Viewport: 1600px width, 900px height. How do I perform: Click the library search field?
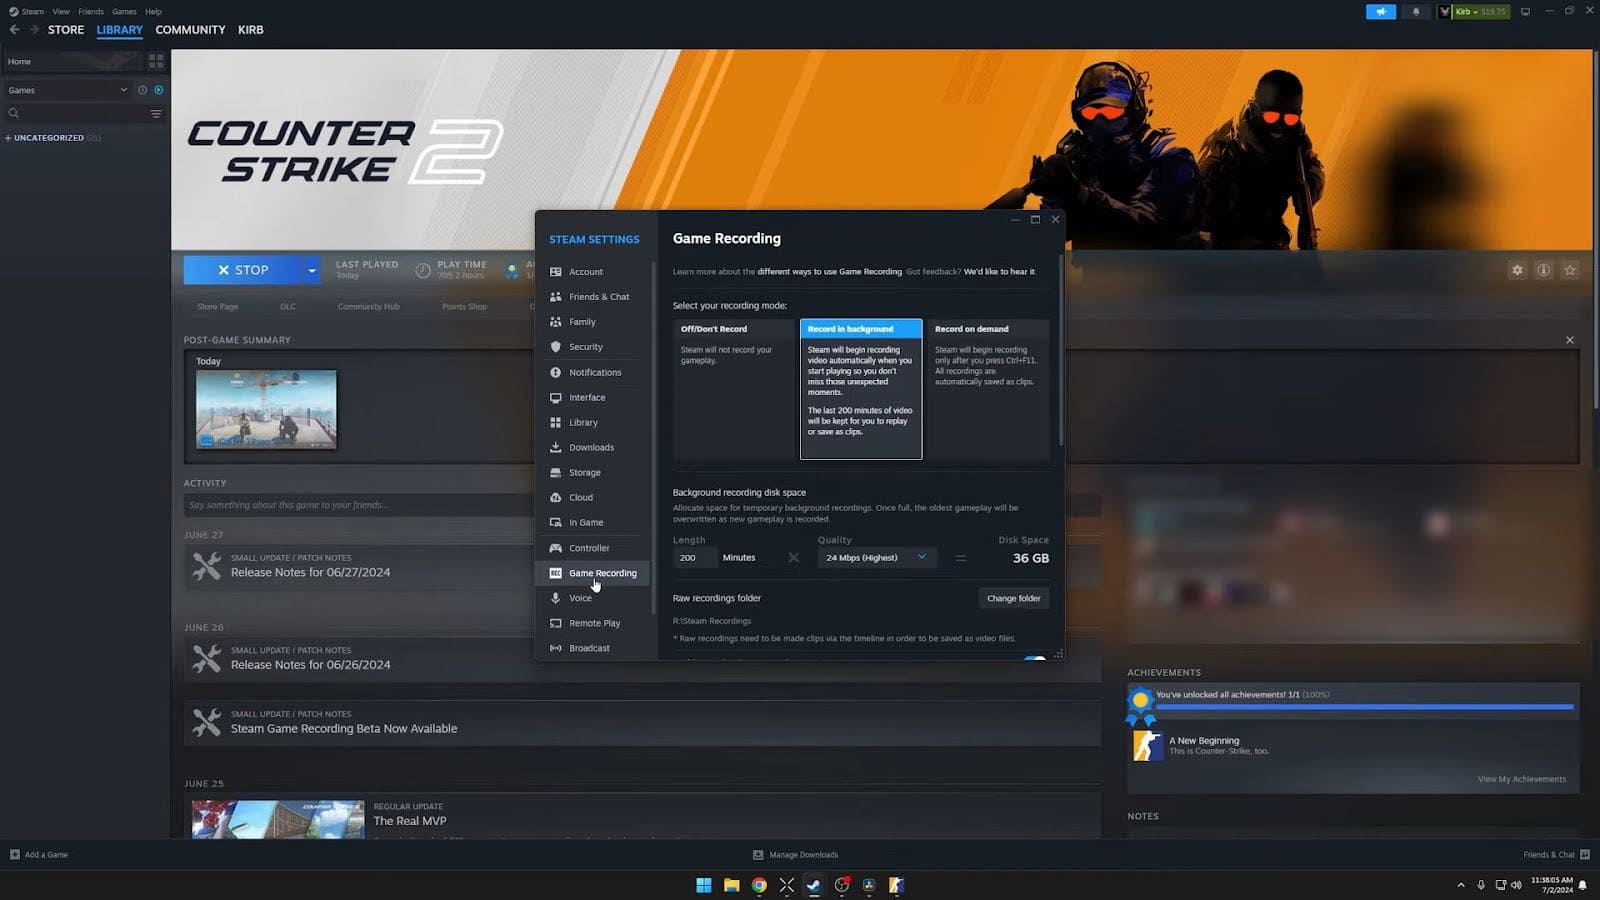click(77, 114)
